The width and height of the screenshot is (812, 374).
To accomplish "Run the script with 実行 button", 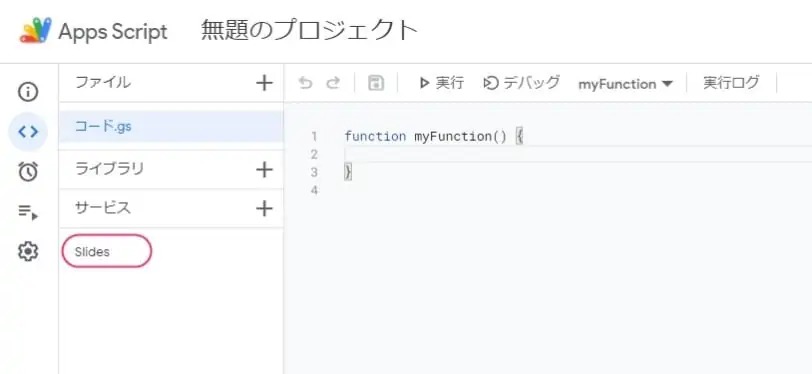I will [442, 83].
